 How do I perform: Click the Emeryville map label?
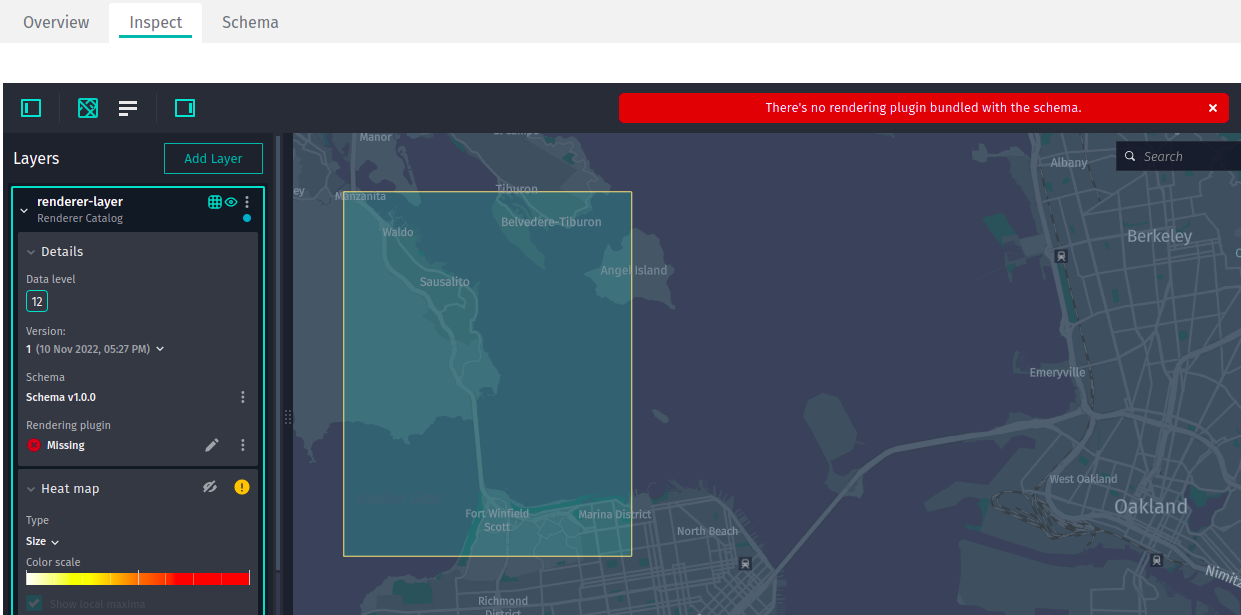(1057, 372)
